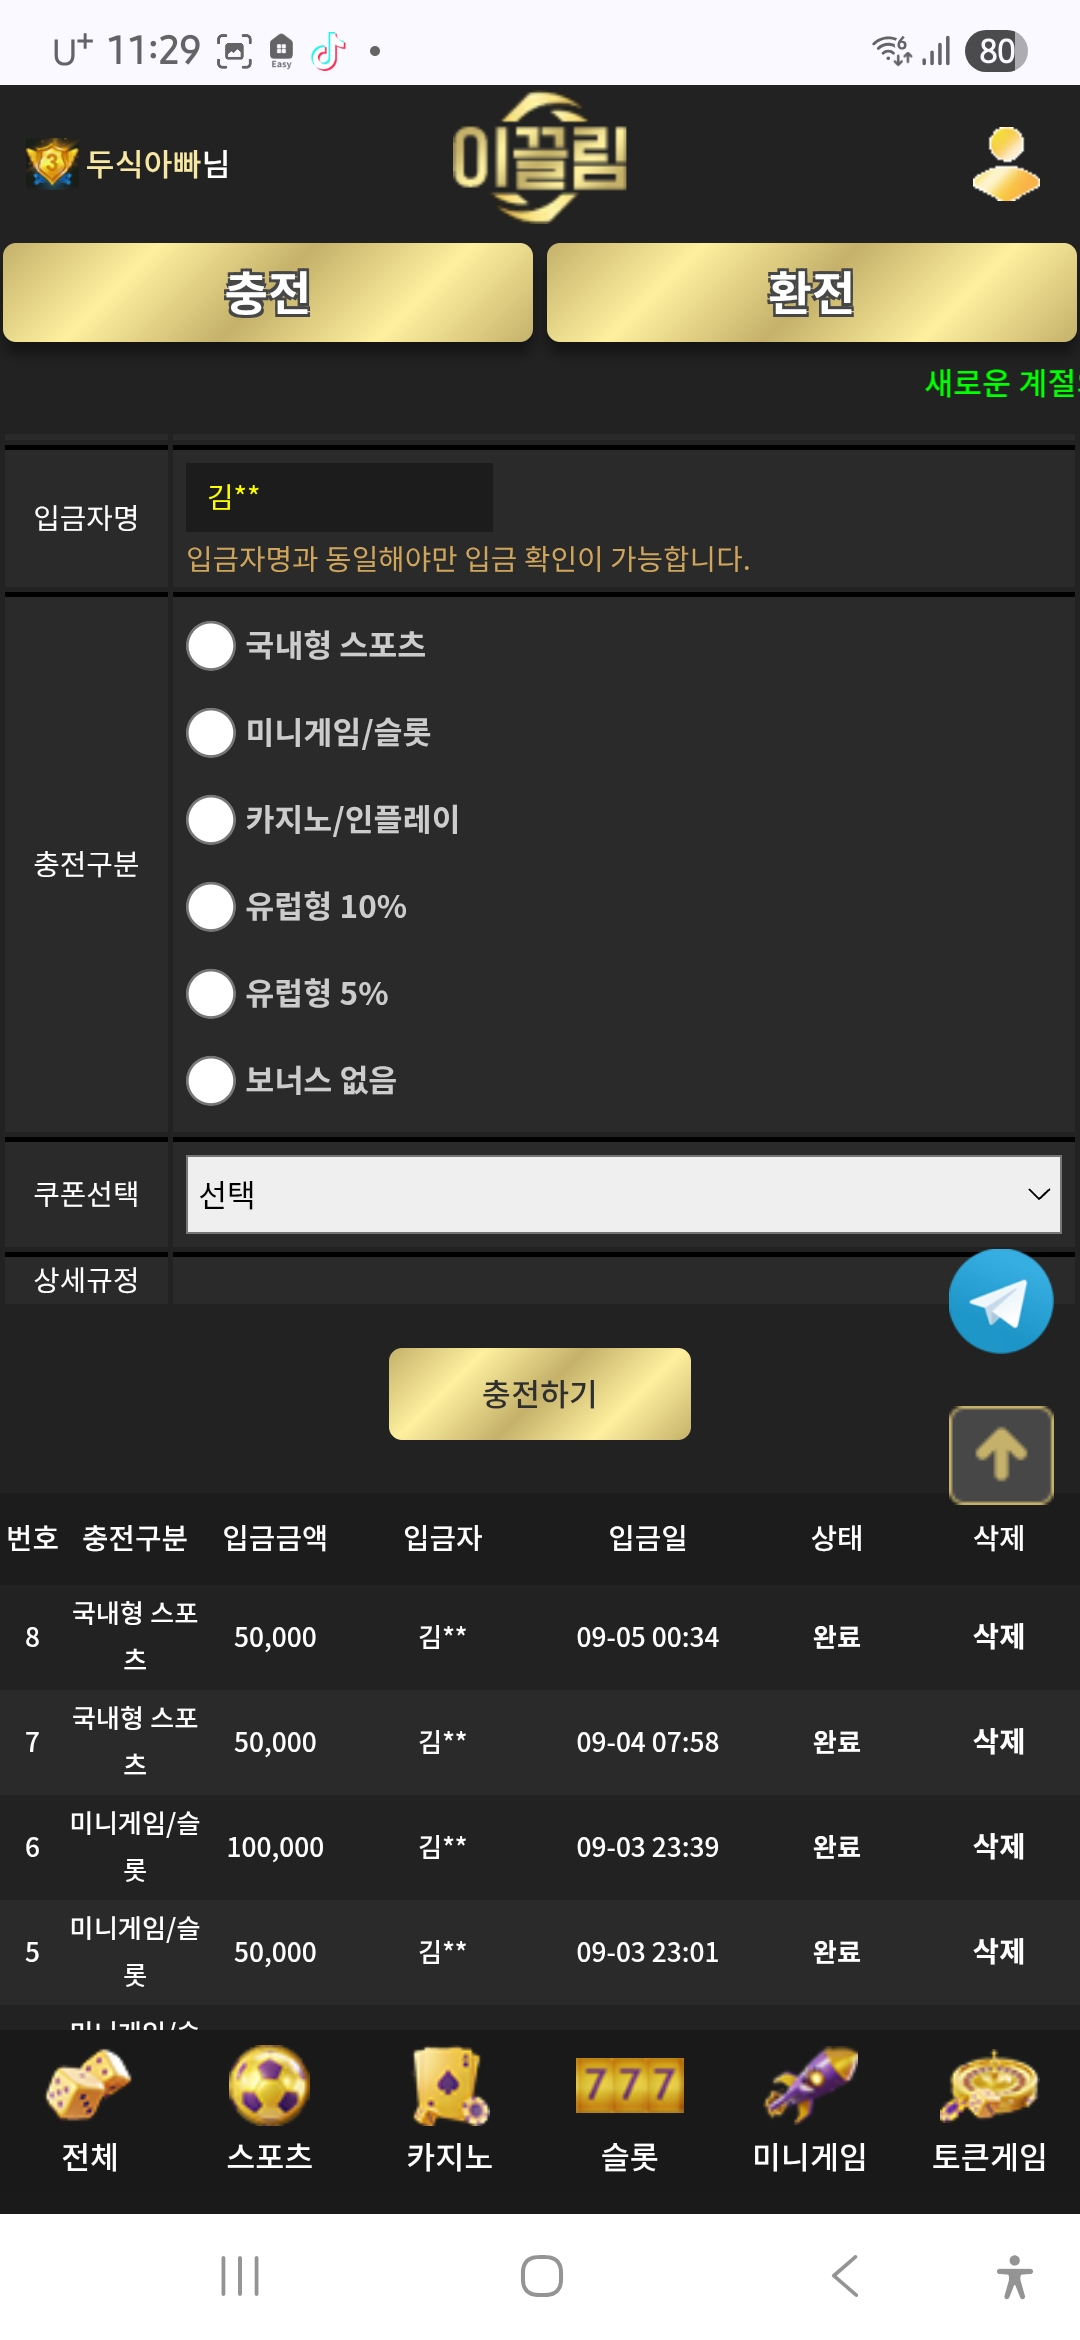The height and width of the screenshot is (2340, 1080).
Task: Select the 국내형 스포츠 radio button
Action: (210, 646)
